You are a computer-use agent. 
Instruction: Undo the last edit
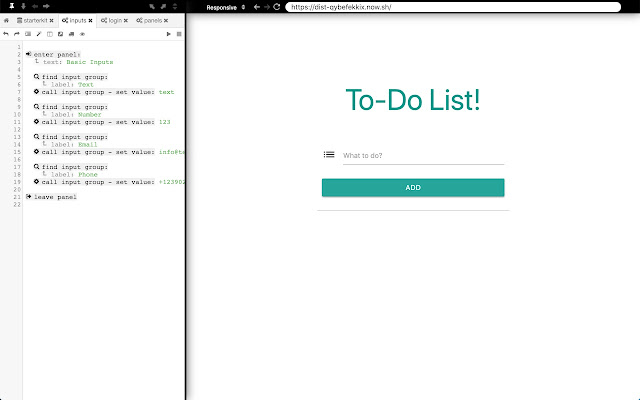[x=6, y=34]
